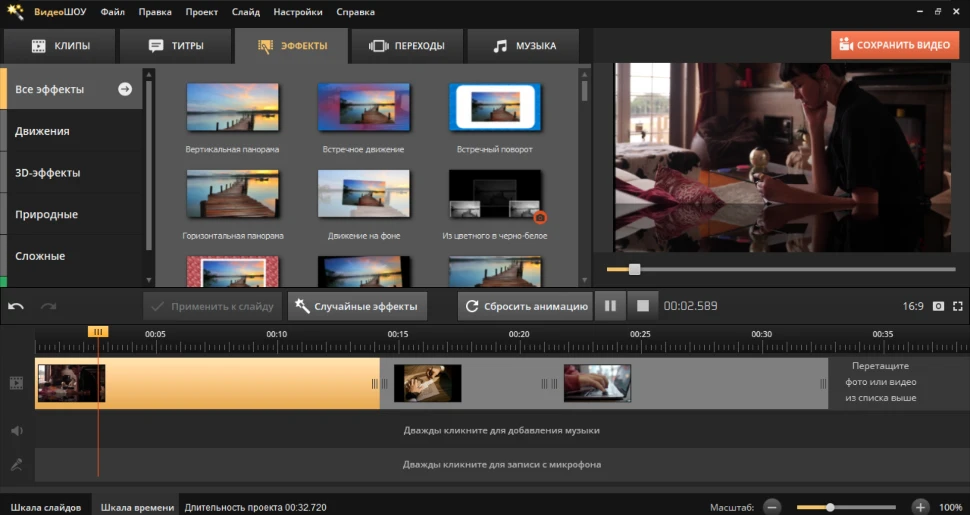Image resolution: width=970 pixels, height=515 pixels.
Task: Switch to Шкала слайдов view
Action: coord(46,507)
